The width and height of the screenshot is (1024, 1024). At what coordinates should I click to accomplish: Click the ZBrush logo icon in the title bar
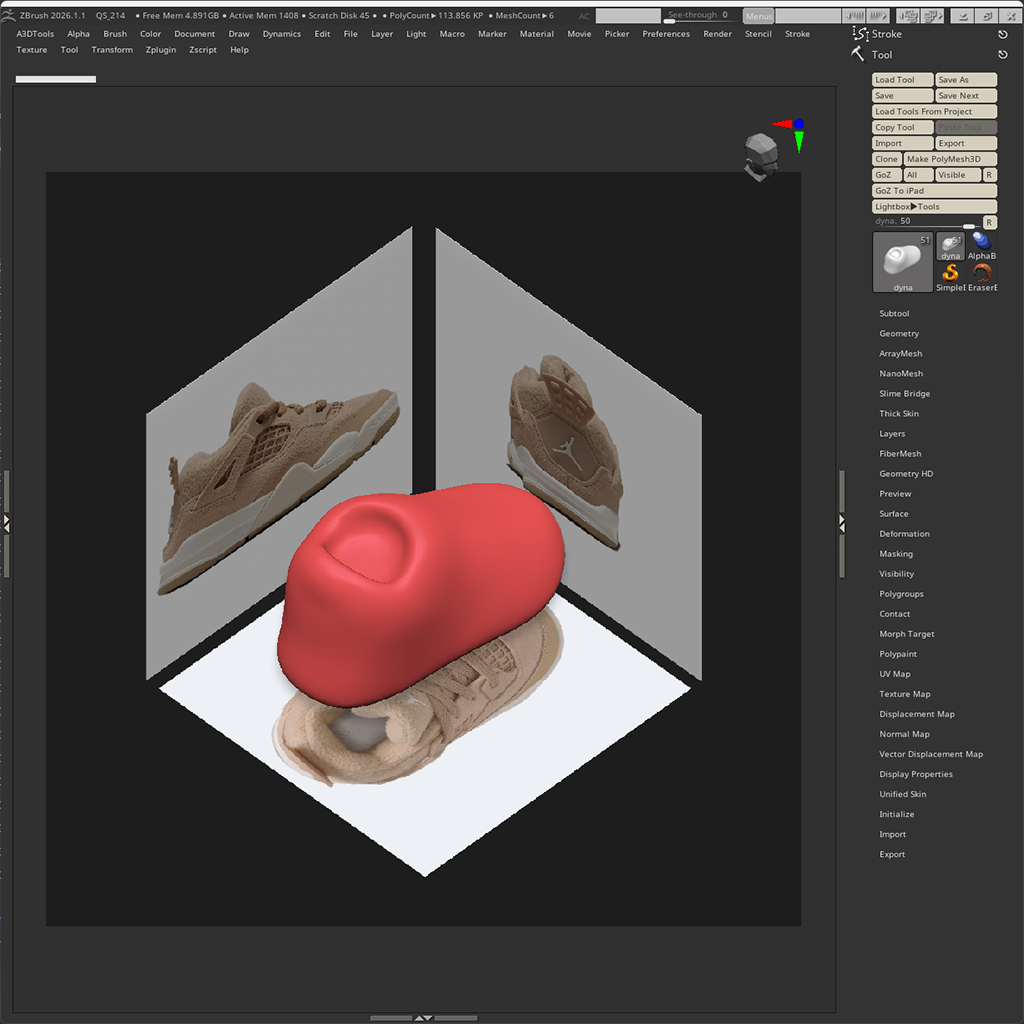pos(8,15)
